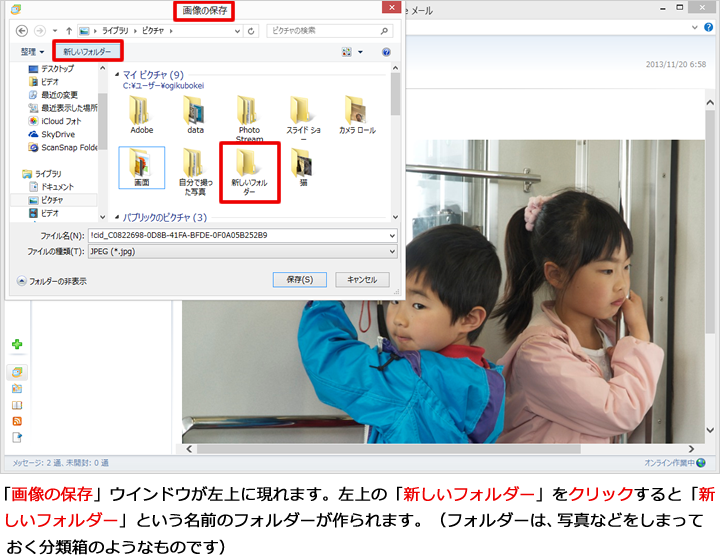Select ドキュメント under ライブラリ
The width and height of the screenshot is (720, 556).
point(51,187)
